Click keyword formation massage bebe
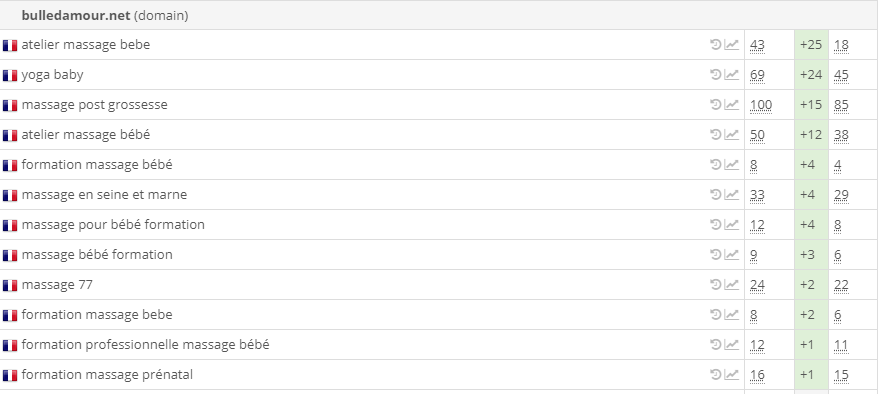 [97, 315]
